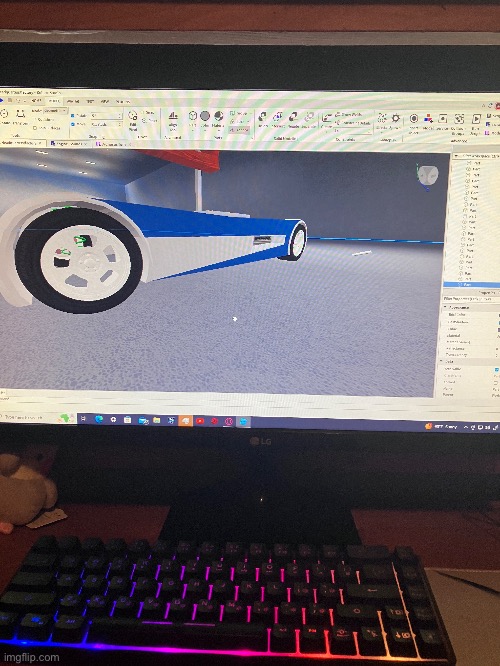This screenshot has width=500, height=666.
Task: Open the Collision Groups editor
Action: point(459,123)
